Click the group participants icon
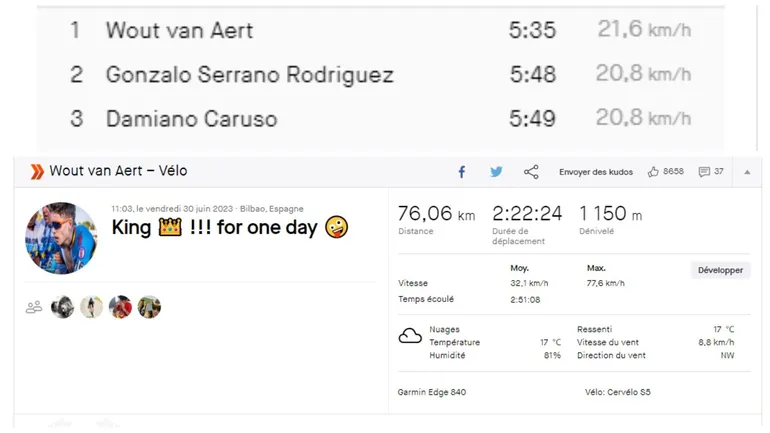Screen dimensions: 770x433 34,307
